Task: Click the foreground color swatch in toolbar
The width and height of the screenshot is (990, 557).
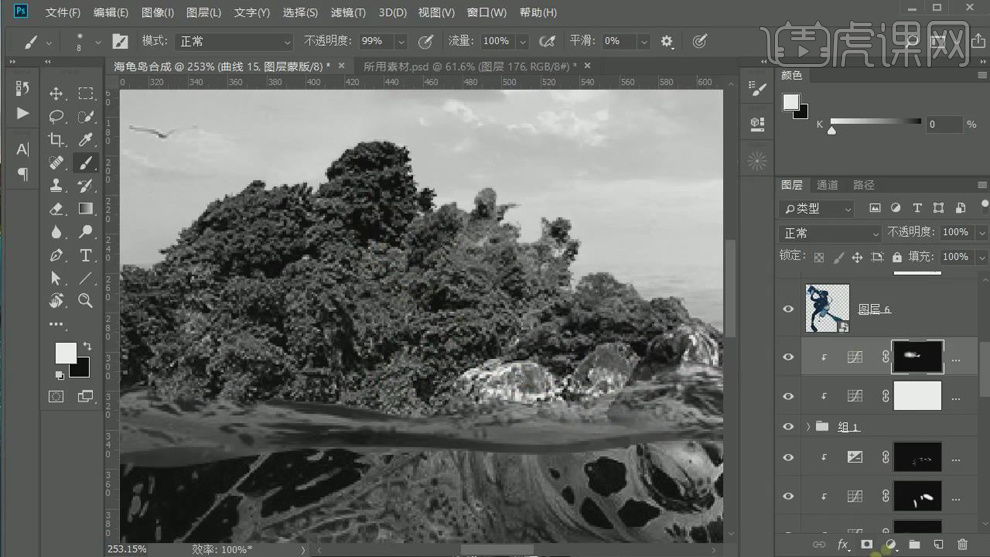Action: 65,352
